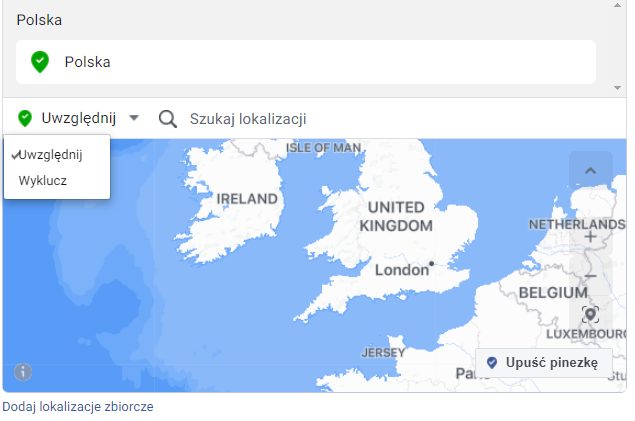Click the Polska country heading
The height and width of the screenshot is (421, 635).
click(x=37, y=20)
